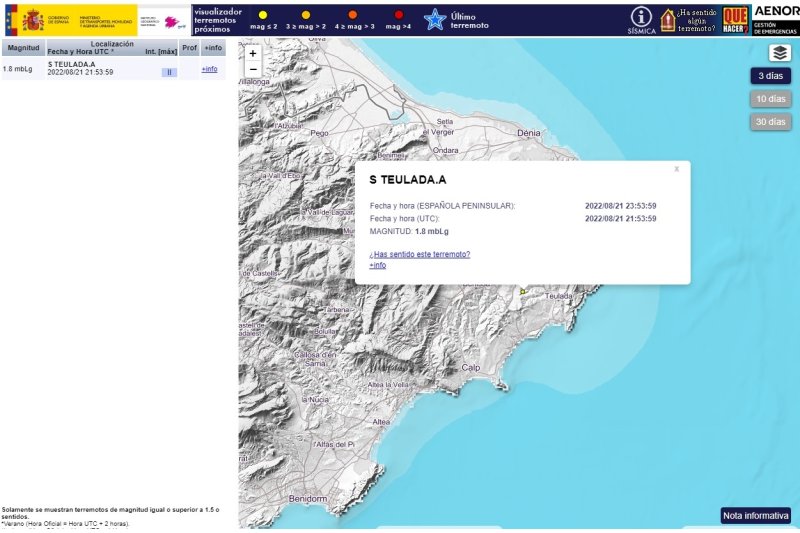Click the red mag > 4 legend dot
Screen dimensions: 800x533
[x=399, y=15]
